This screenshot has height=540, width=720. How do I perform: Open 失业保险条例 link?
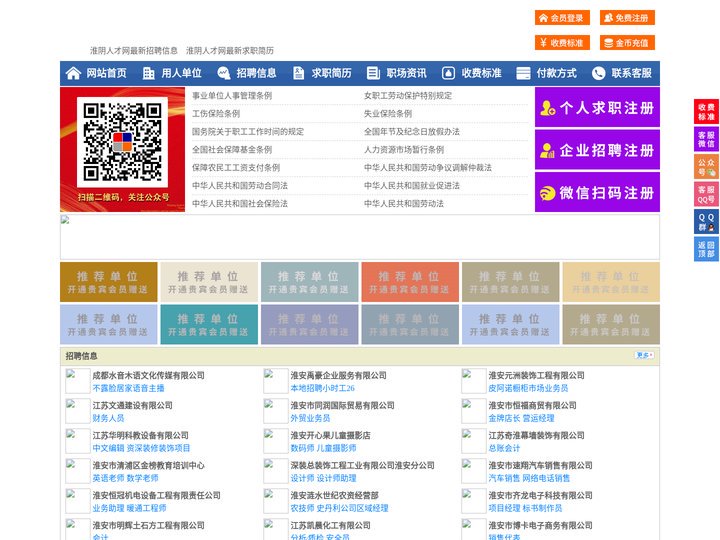388,113
